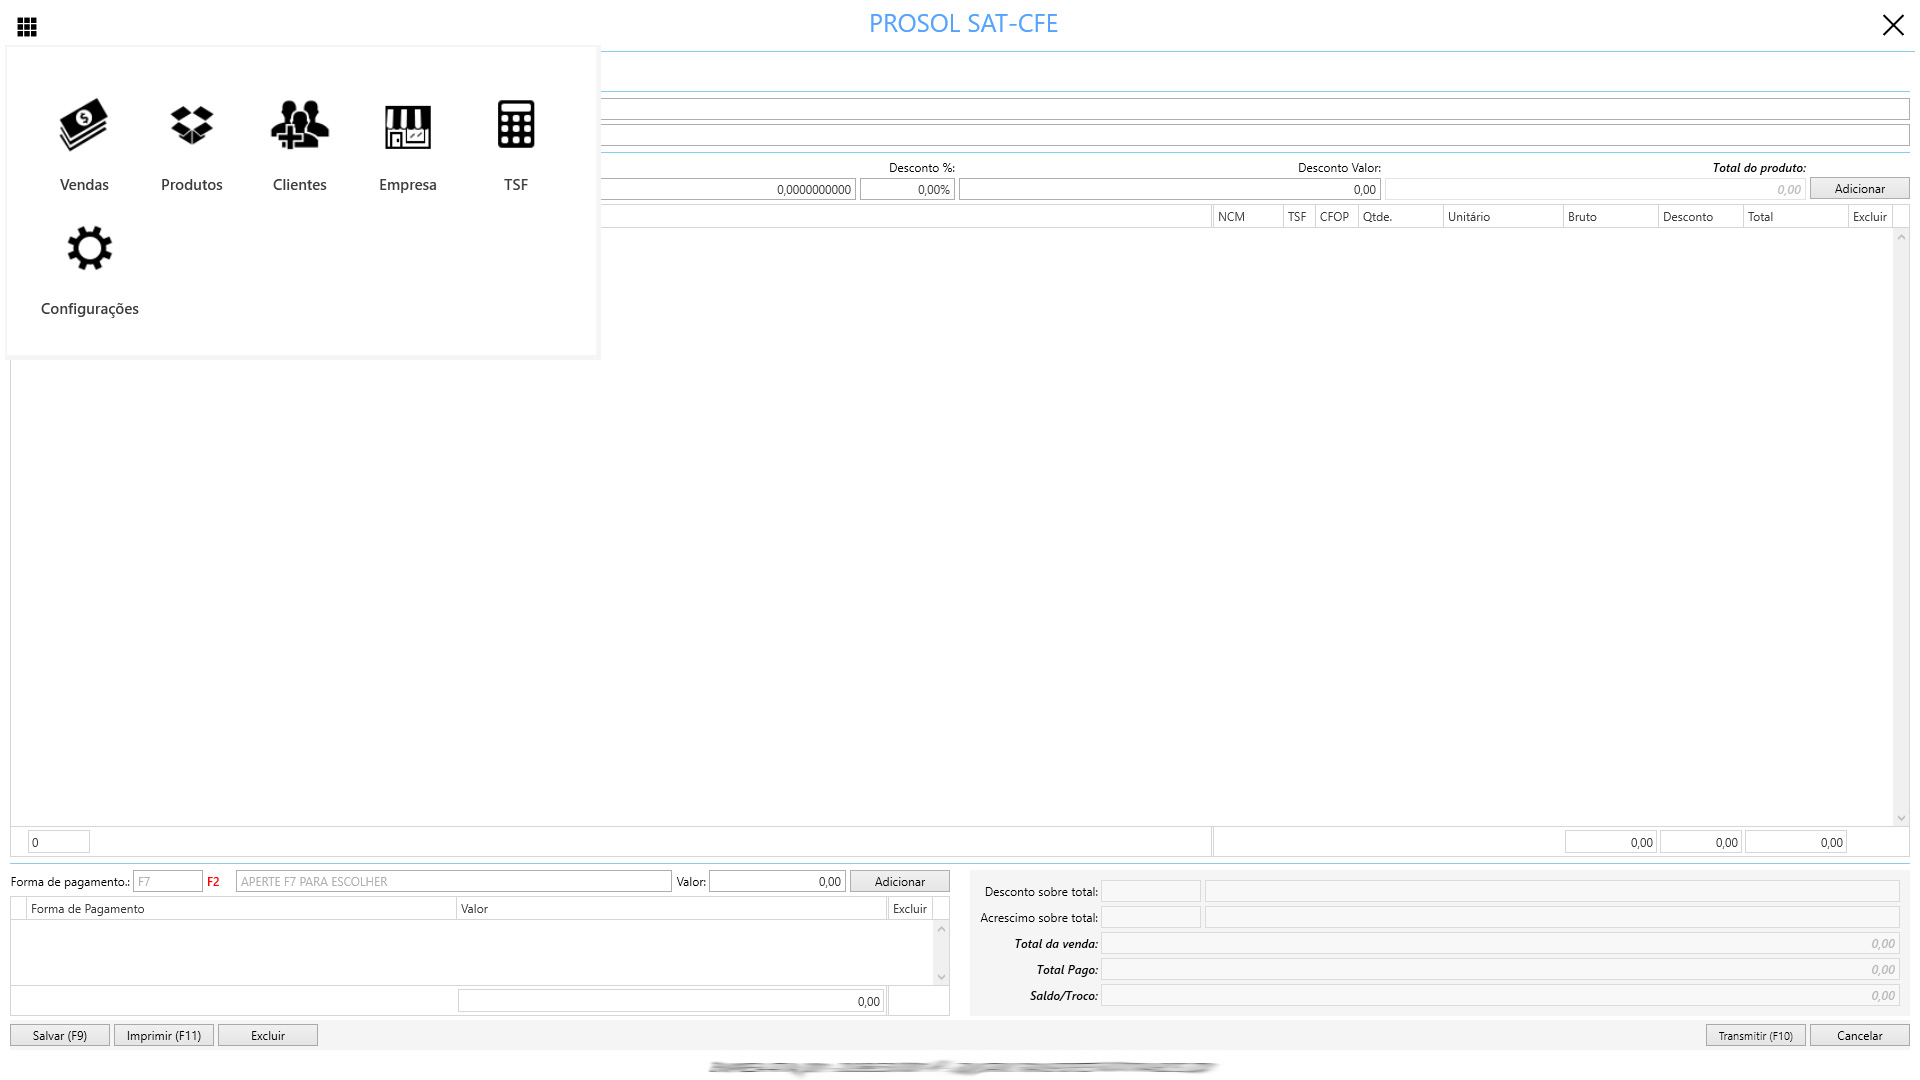Click the Excluir column header in items grid
Viewport: 1920px width, 1080px height.
[x=1870, y=217]
